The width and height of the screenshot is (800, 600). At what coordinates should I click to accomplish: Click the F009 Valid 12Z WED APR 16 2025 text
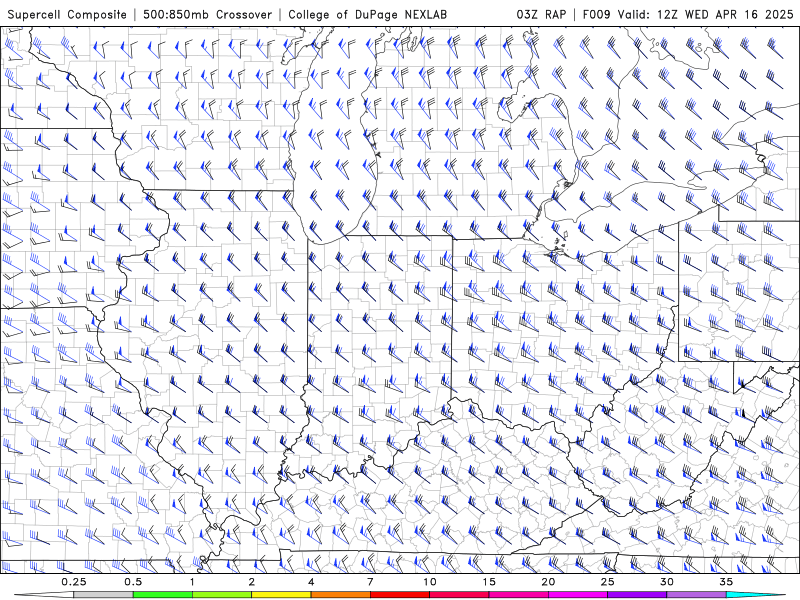[x=688, y=14]
